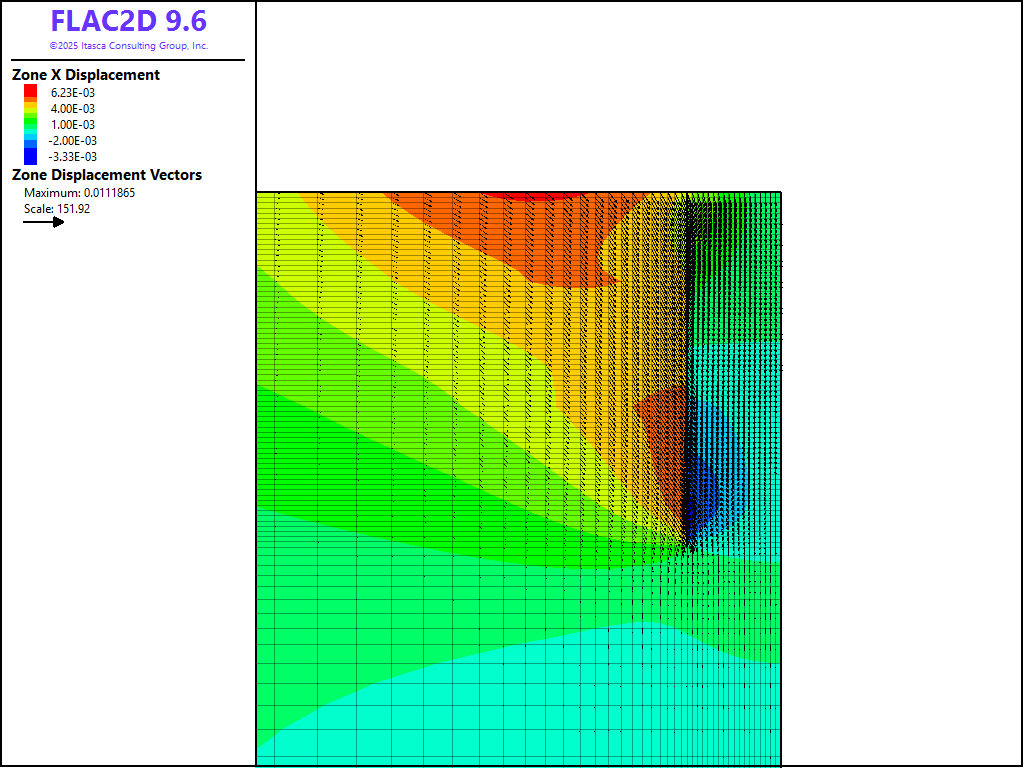1024x768 pixels.
Task: Select the Zone X Displacement legend heading
Action: pos(86,75)
